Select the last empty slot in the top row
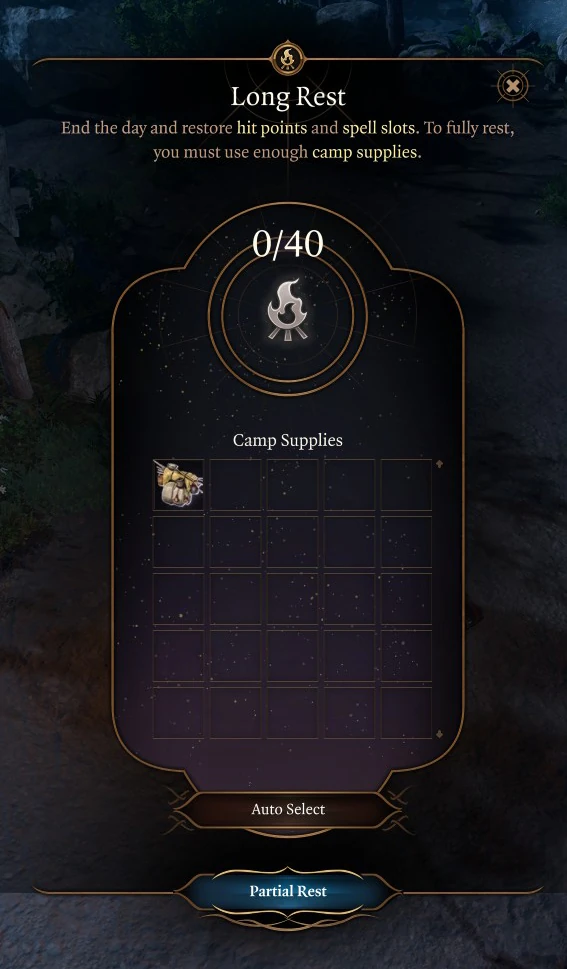567x969 pixels. [406, 484]
